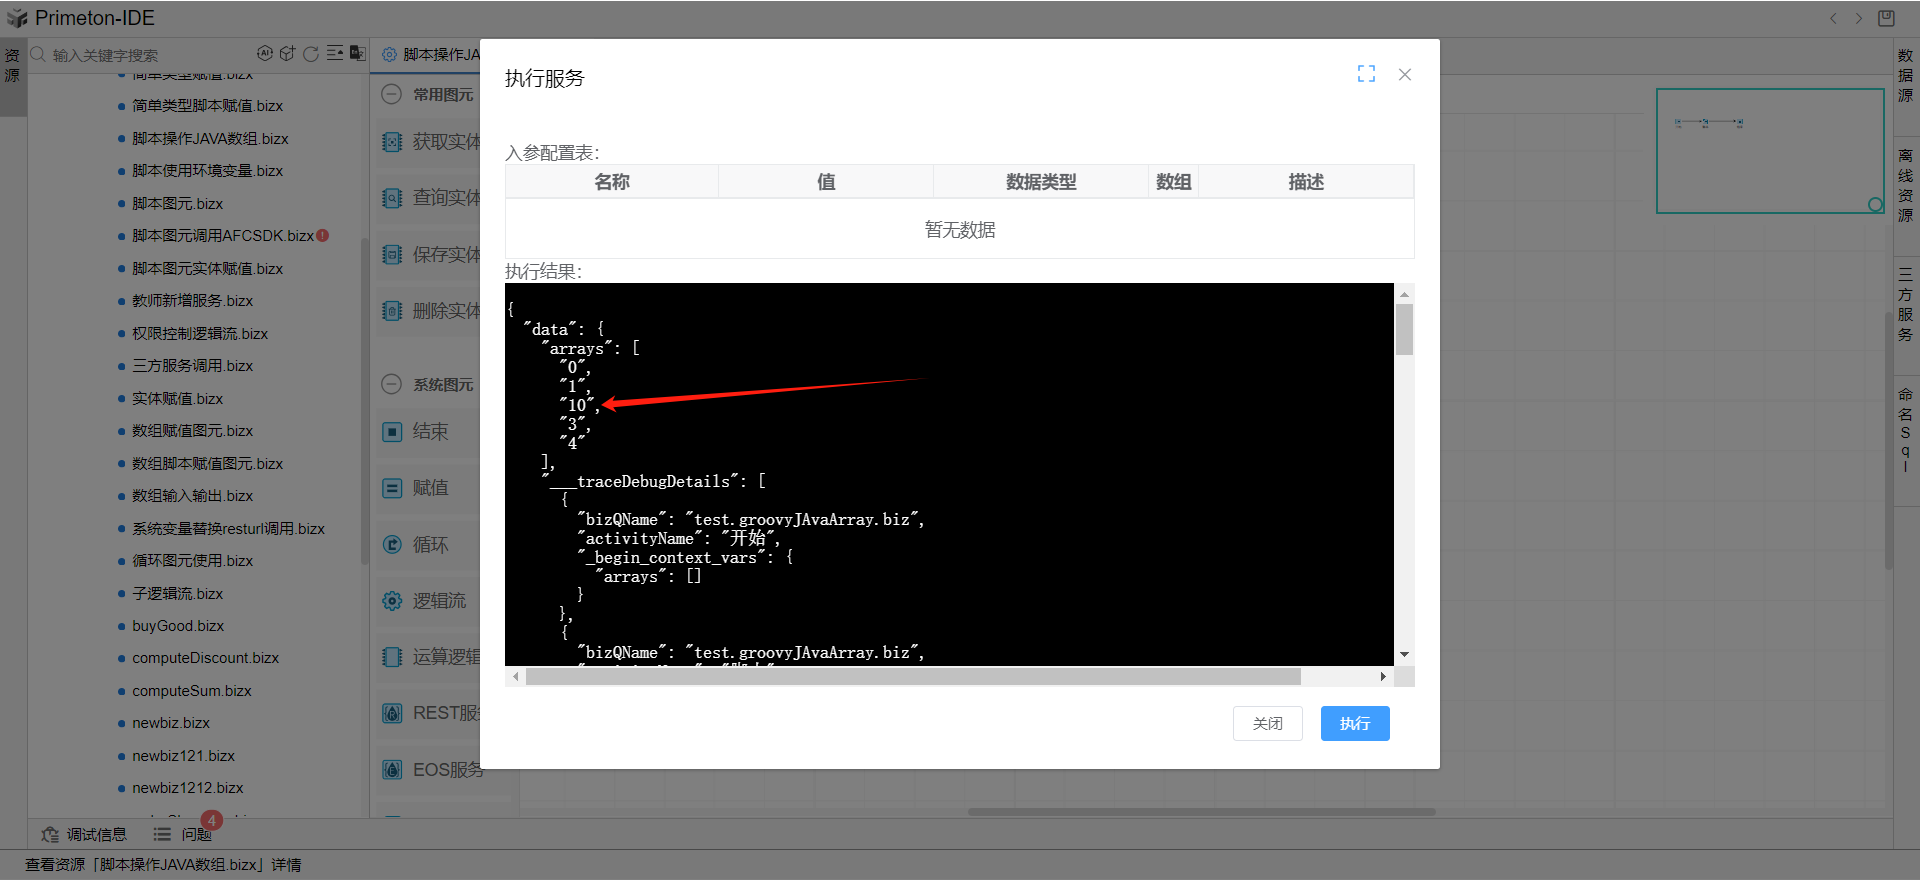Open the 数据源 side tab
This screenshot has height=880, width=1920.
tap(1905, 75)
